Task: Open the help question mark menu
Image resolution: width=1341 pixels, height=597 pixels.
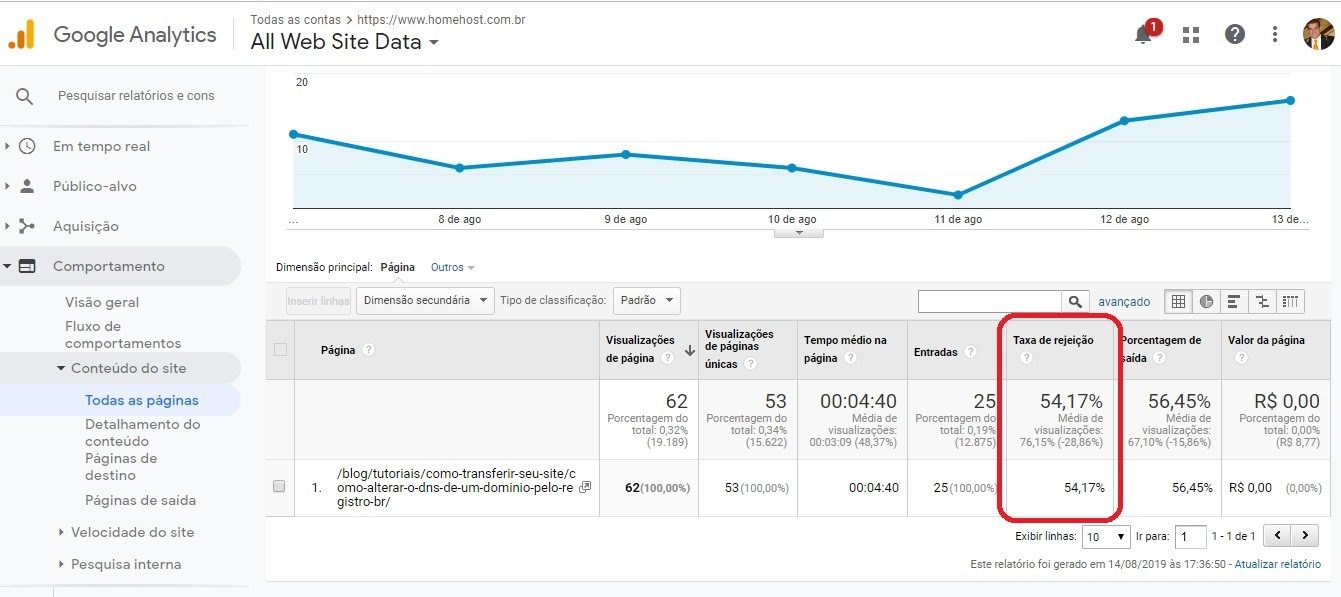Action: [1235, 34]
